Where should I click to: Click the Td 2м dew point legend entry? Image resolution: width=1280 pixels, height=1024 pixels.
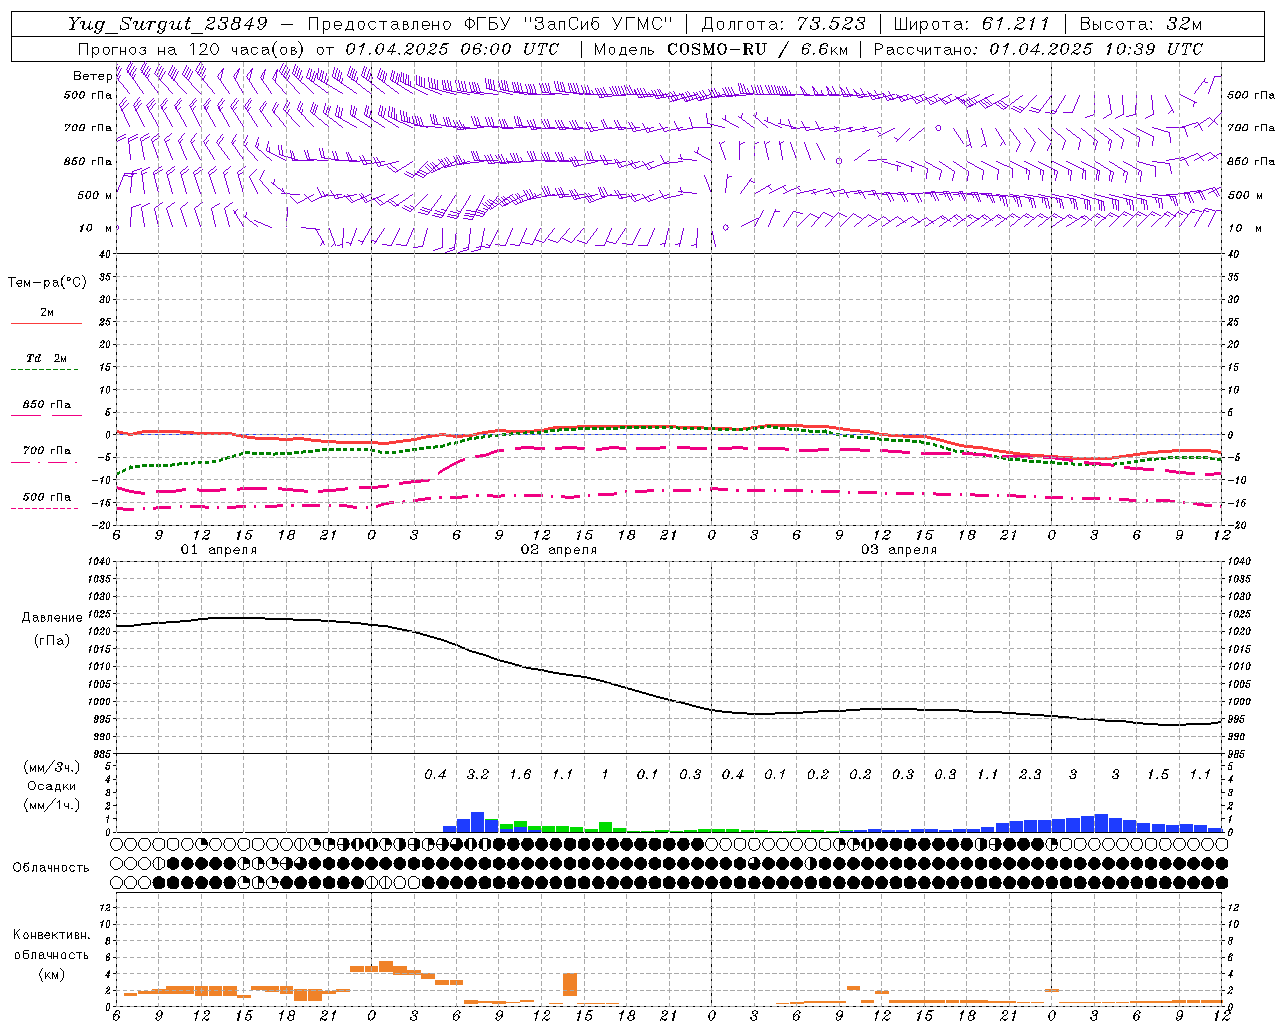(x=47, y=358)
